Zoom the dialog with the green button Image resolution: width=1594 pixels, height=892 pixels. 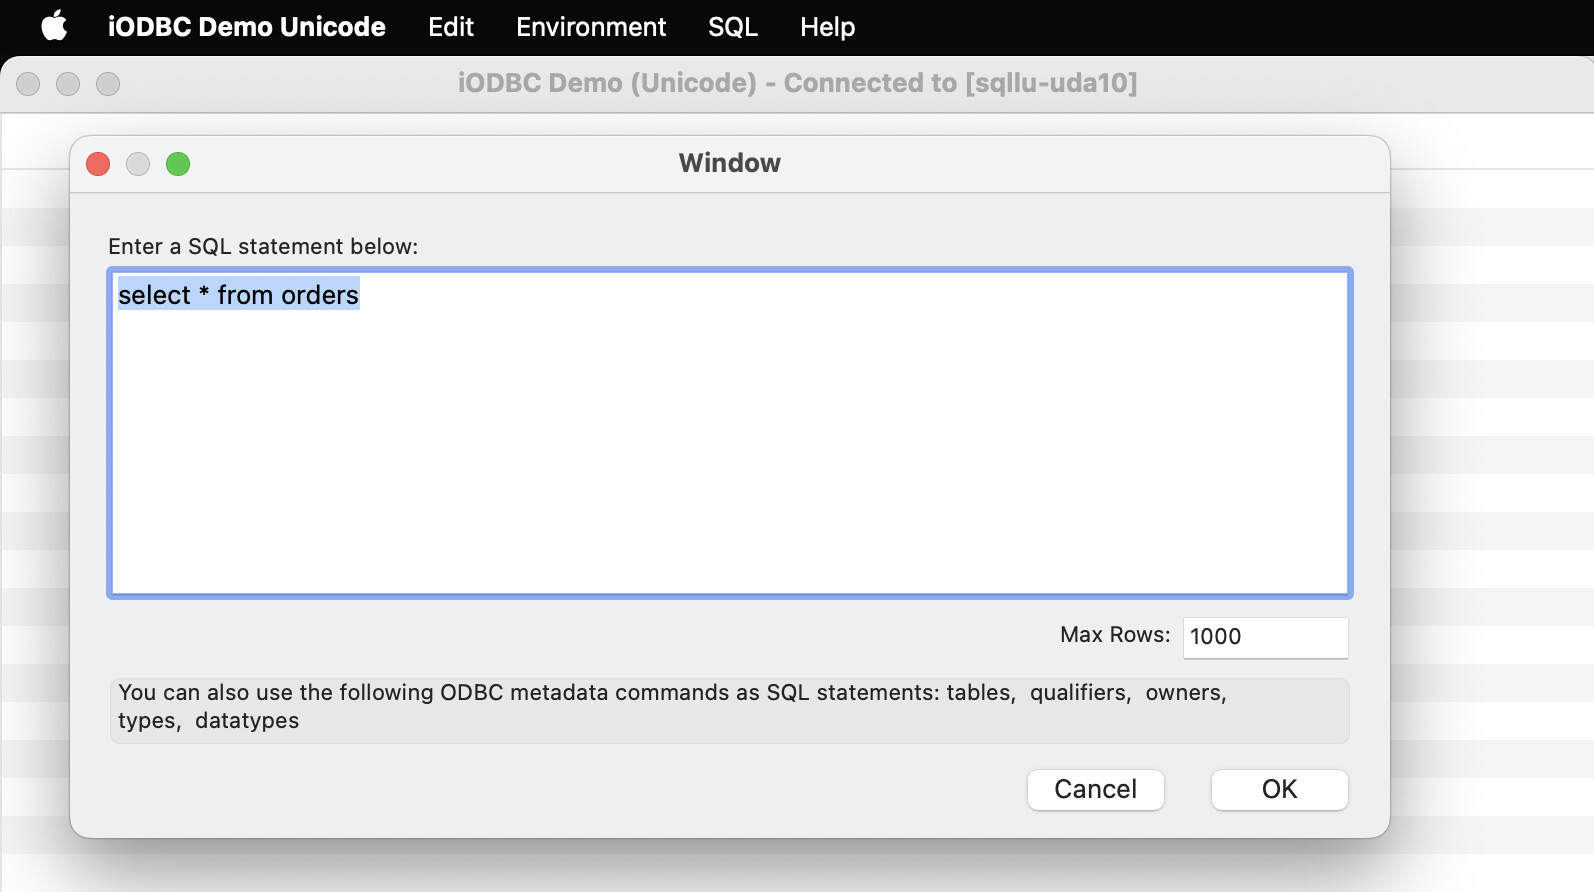(178, 164)
